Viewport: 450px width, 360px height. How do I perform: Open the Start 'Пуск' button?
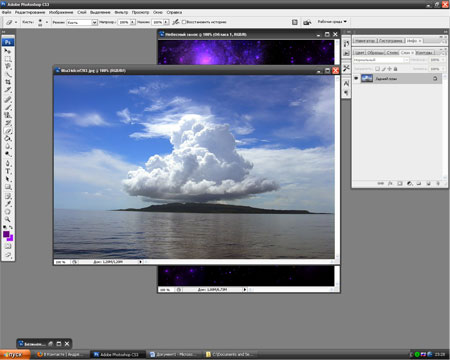pos(15,354)
